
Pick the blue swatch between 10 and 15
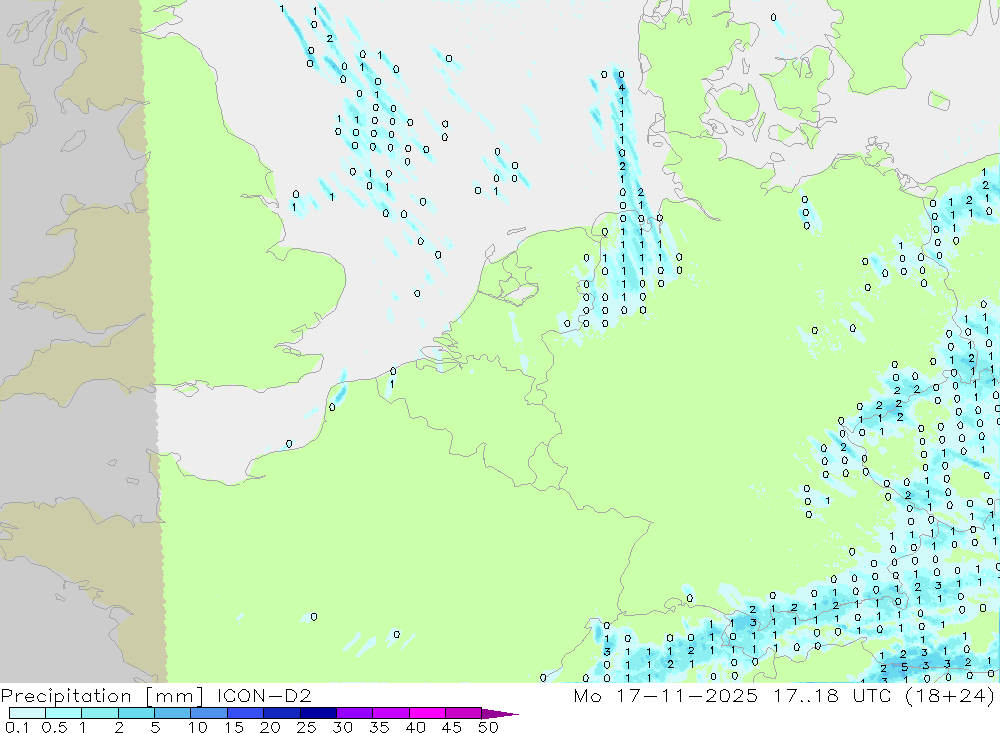pyautogui.click(x=209, y=713)
